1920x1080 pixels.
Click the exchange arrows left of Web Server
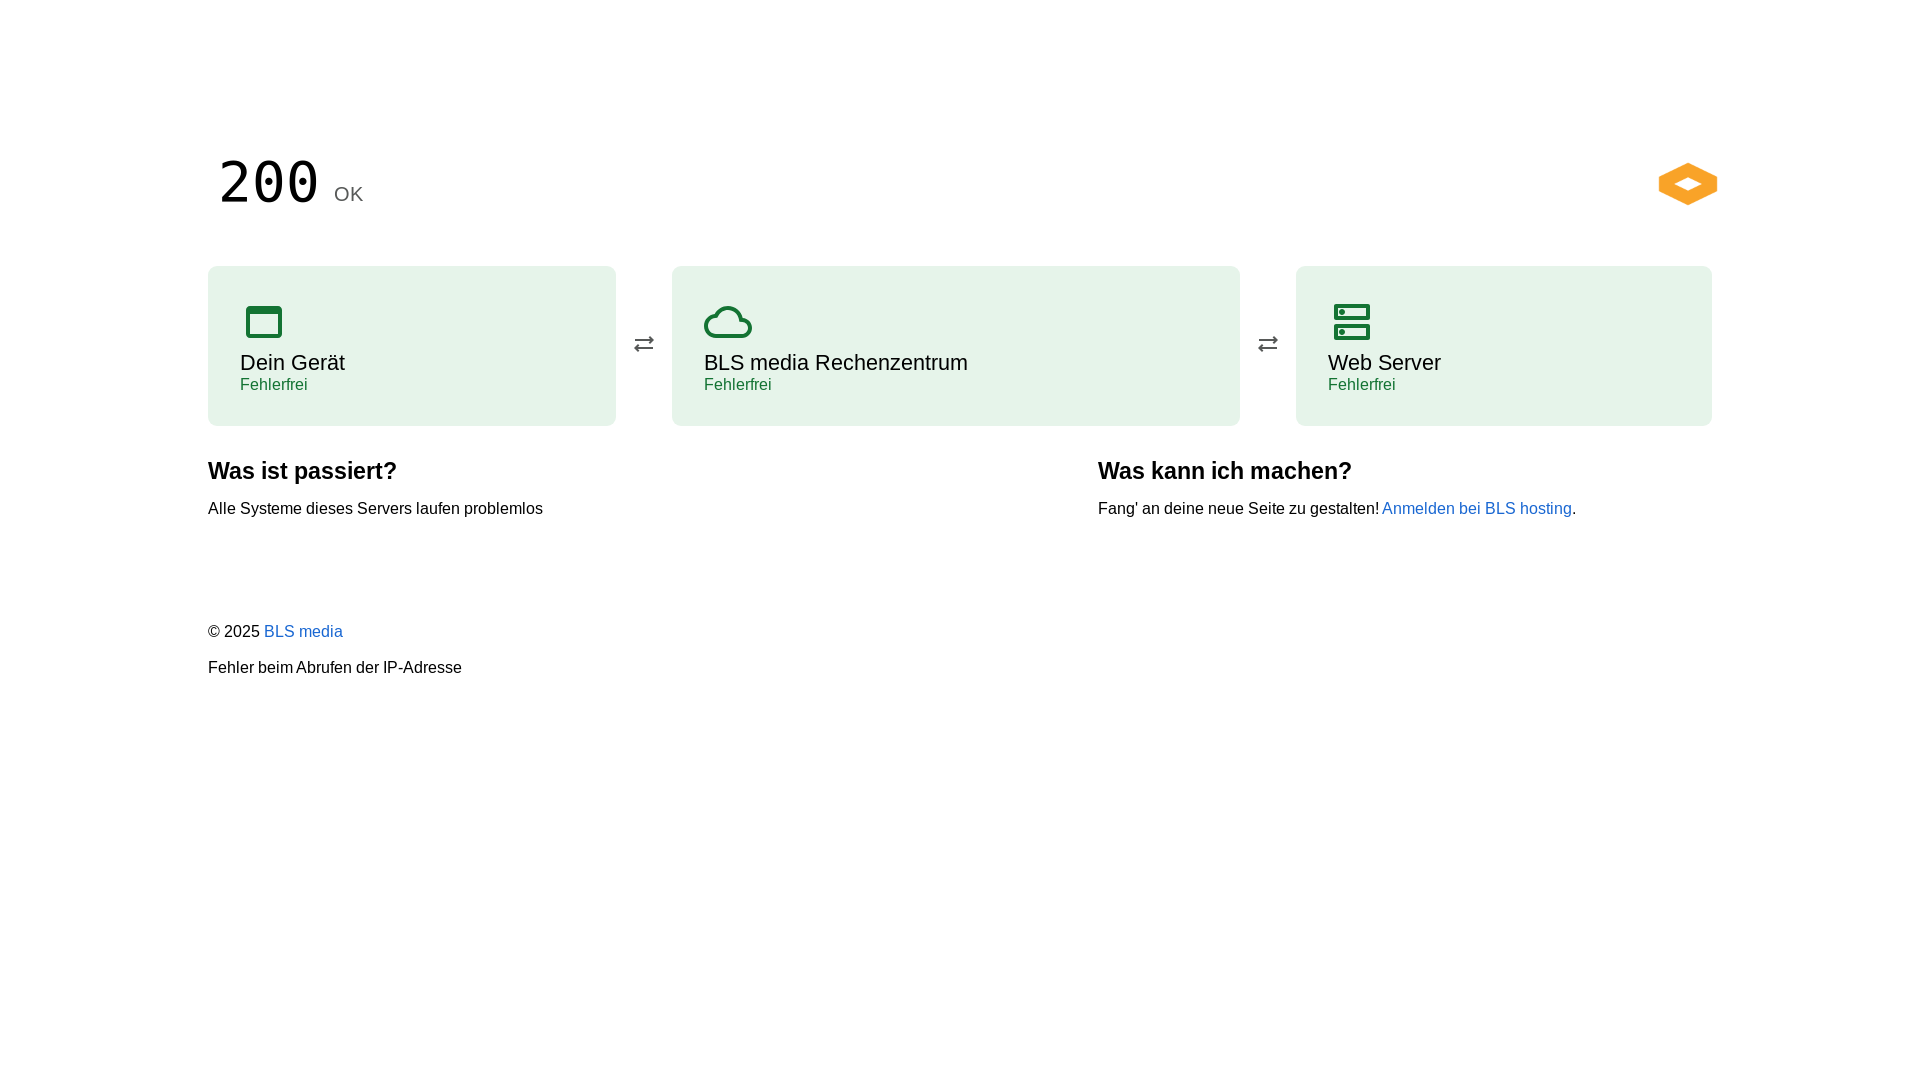point(1268,344)
